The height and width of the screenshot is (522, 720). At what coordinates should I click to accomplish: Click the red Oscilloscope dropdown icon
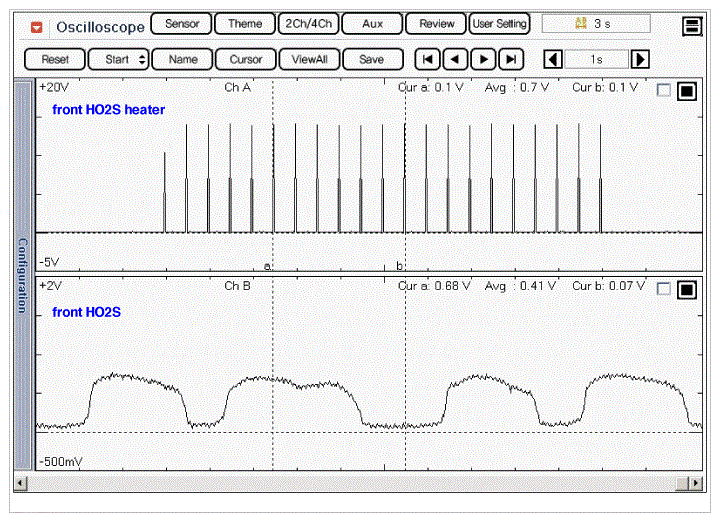(x=37, y=26)
